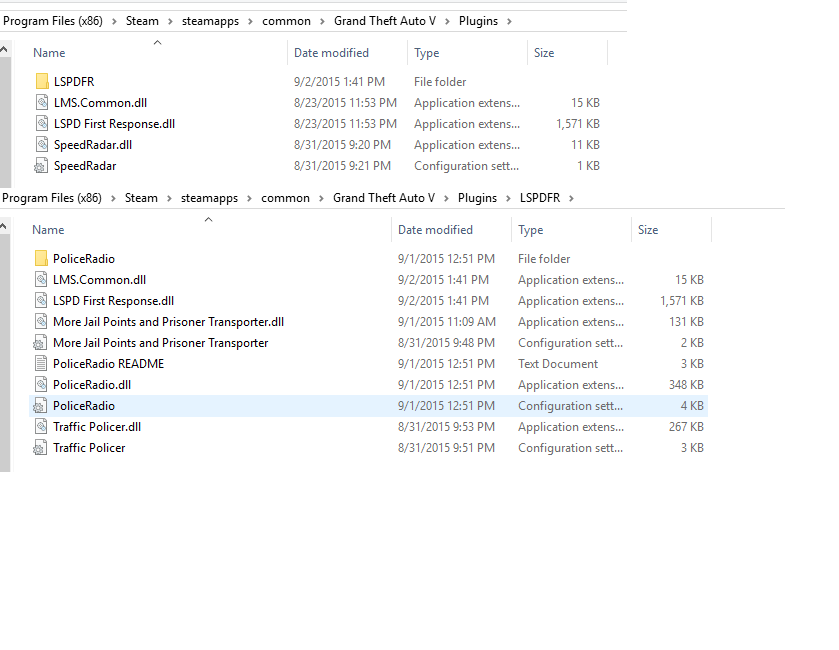Expand chevron after Plugins in LSPDFR window
Image resolution: width=839 pixels, height=650 pixels.
pos(508,198)
